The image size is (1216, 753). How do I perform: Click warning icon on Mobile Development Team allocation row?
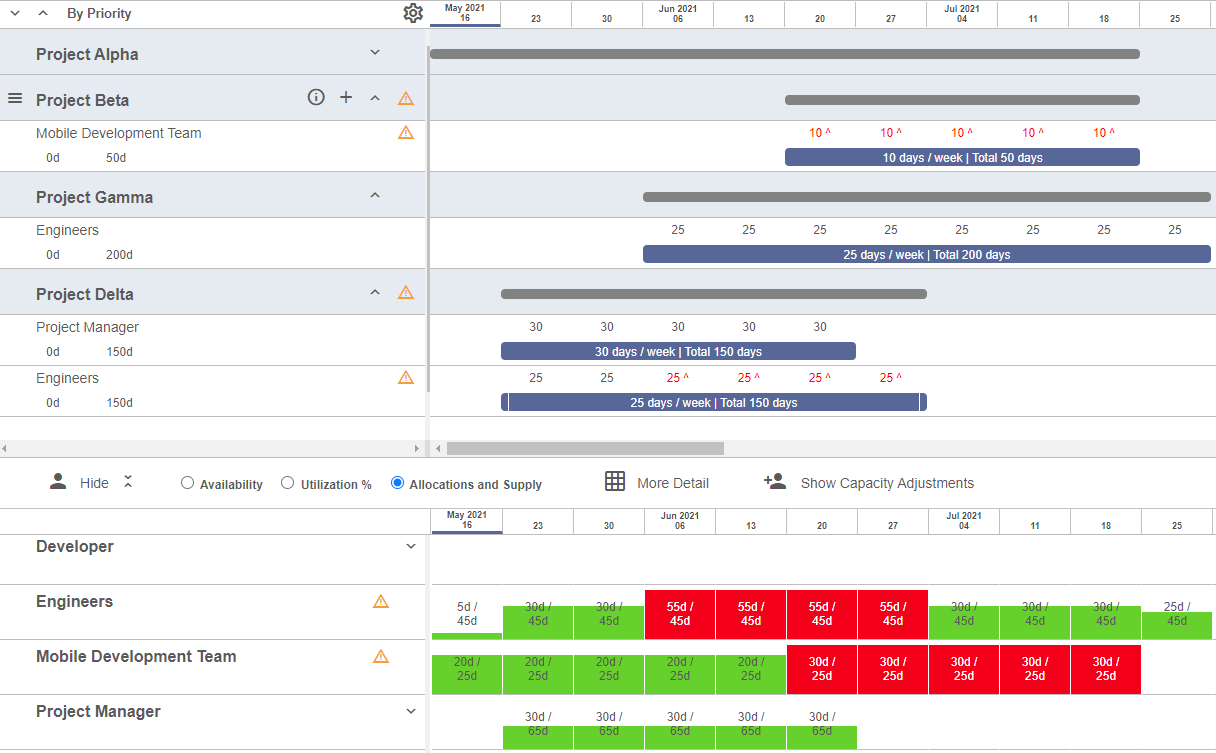[x=405, y=132]
